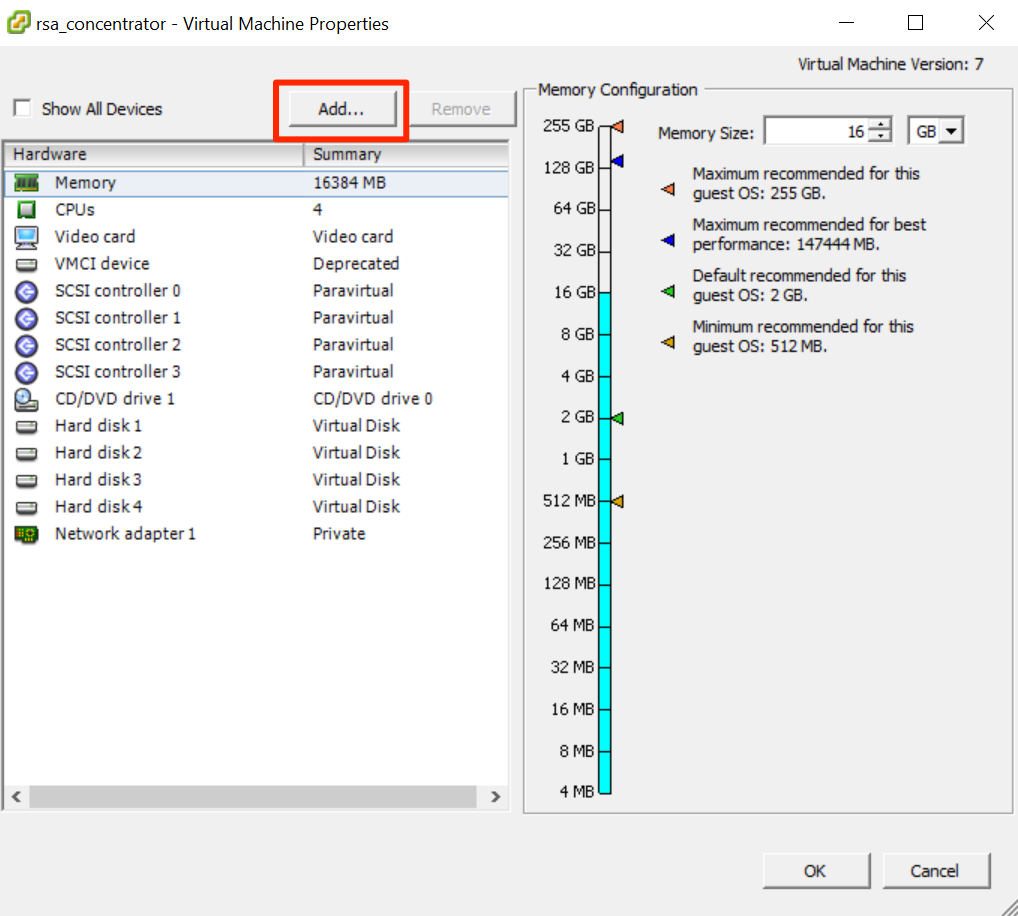The width and height of the screenshot is (1018, 916).
Task: Click the Hard disk 1 icon
Action: (27, 426)
